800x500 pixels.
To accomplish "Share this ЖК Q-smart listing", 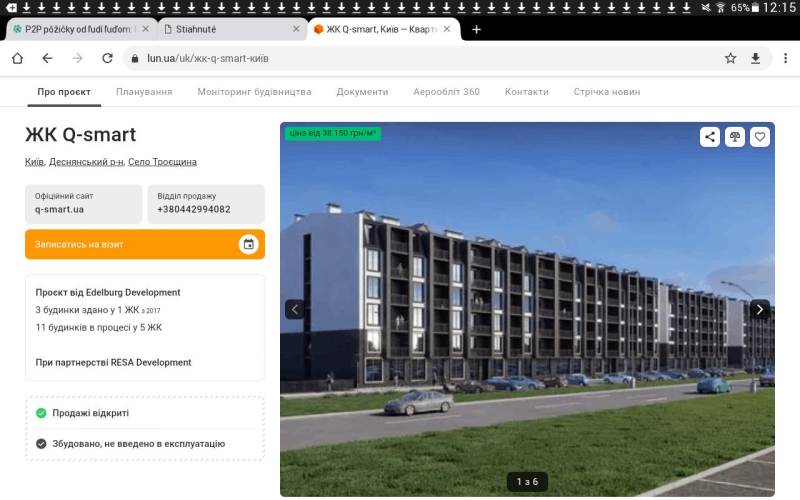I will pos(710,137).
